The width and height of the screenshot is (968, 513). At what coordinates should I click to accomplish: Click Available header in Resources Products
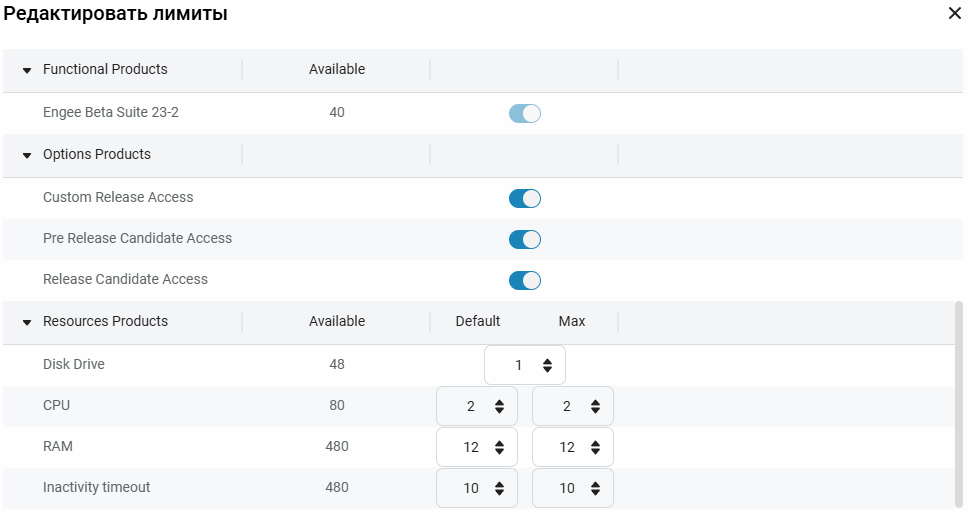click(x=337, y=321)
